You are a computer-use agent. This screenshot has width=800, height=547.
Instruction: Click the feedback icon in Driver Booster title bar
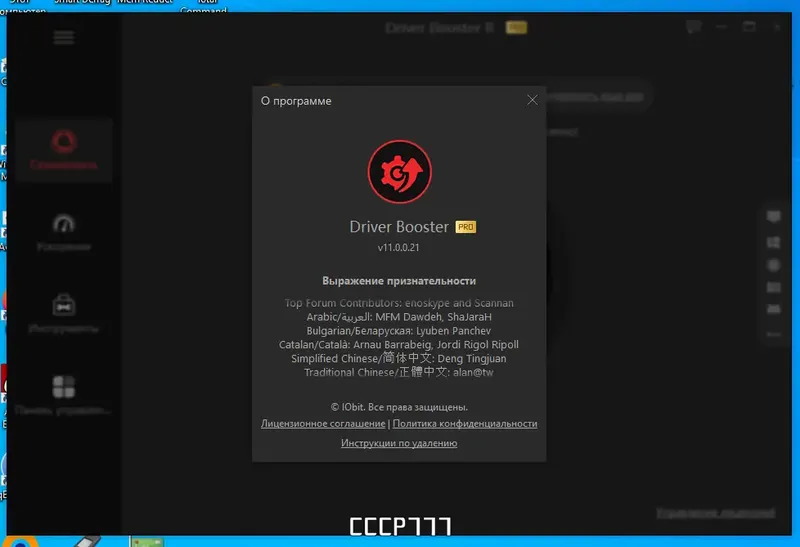click(x=693, y=27)
